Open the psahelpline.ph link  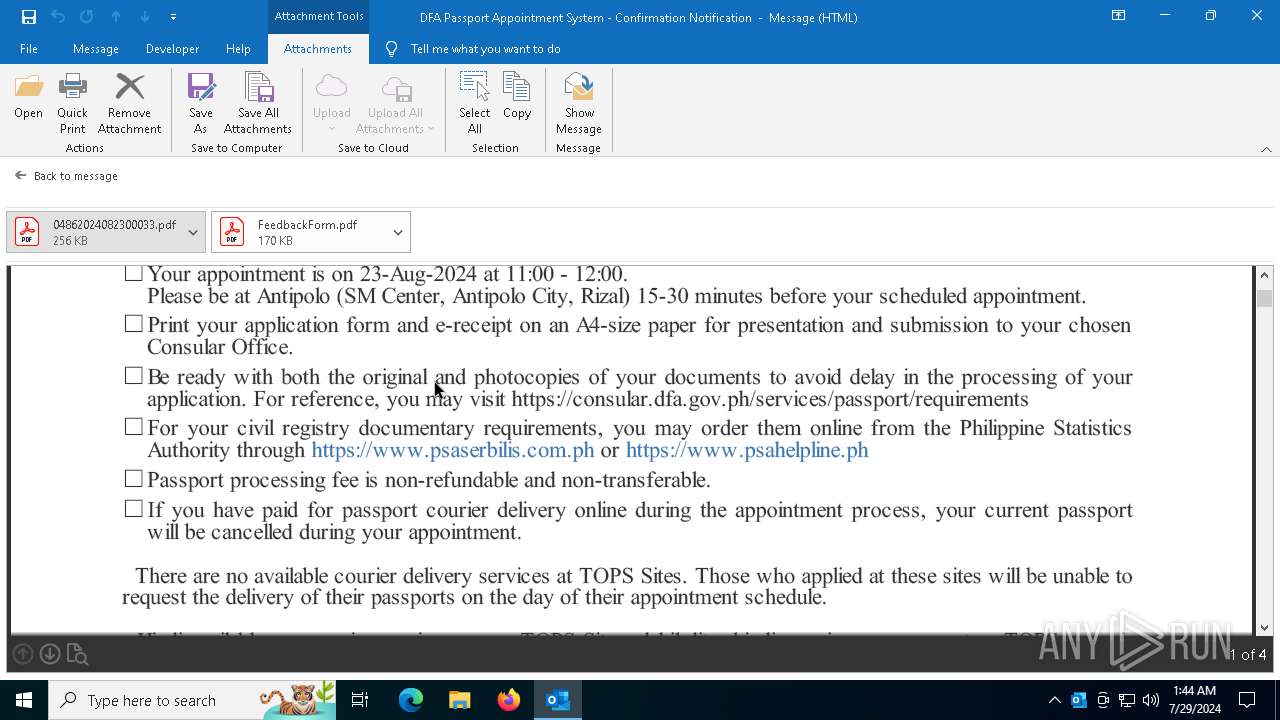(x=747, y=450)
